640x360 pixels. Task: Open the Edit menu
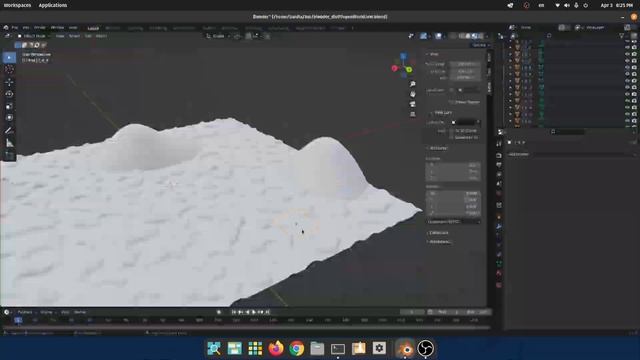(x=26, y=28)
